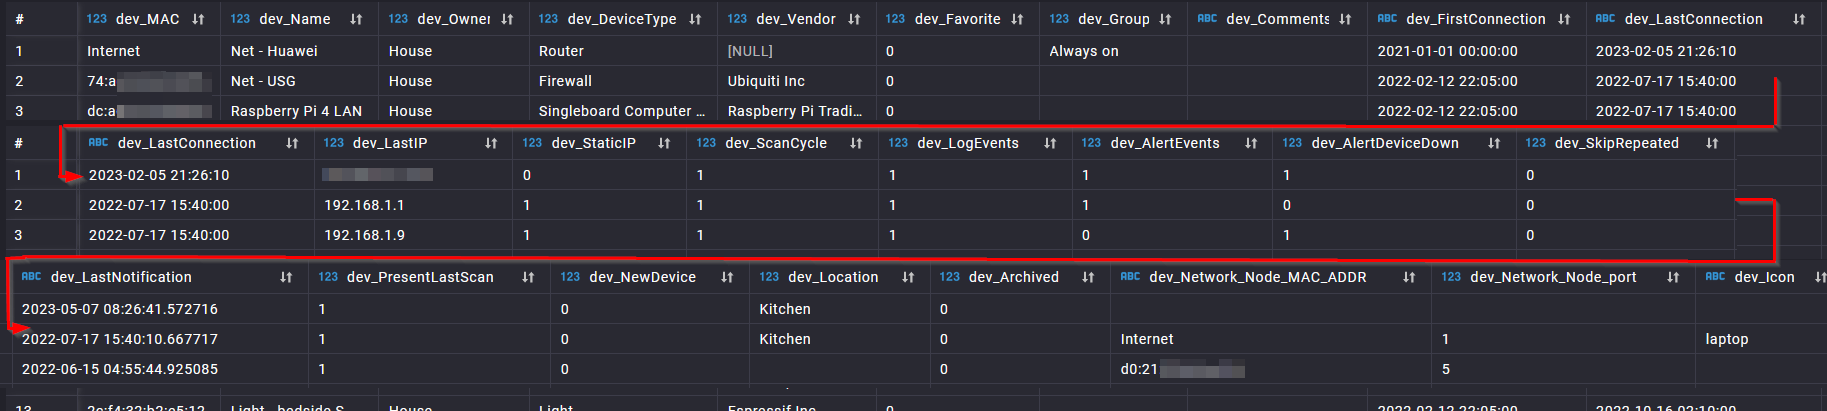Screen dimensions: 1827x411
Task: Select the "Ubiquiti Inc" vendor cell
Action: [766, 81]
